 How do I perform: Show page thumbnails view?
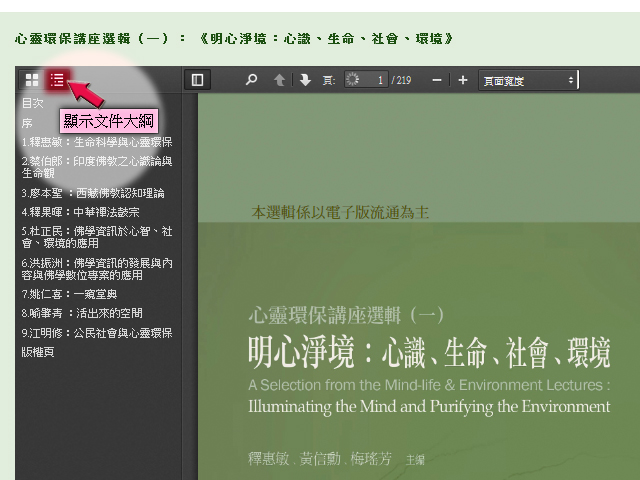(32, 80)
